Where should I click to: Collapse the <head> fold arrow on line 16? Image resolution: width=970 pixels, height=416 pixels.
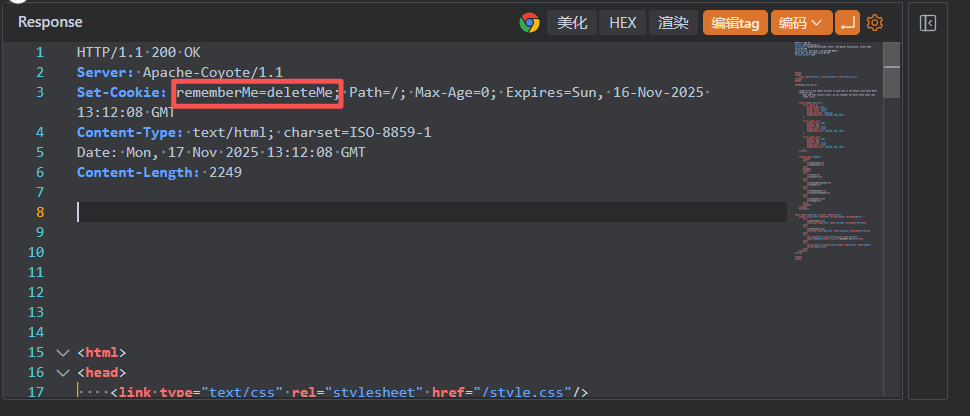click(64, 373)
